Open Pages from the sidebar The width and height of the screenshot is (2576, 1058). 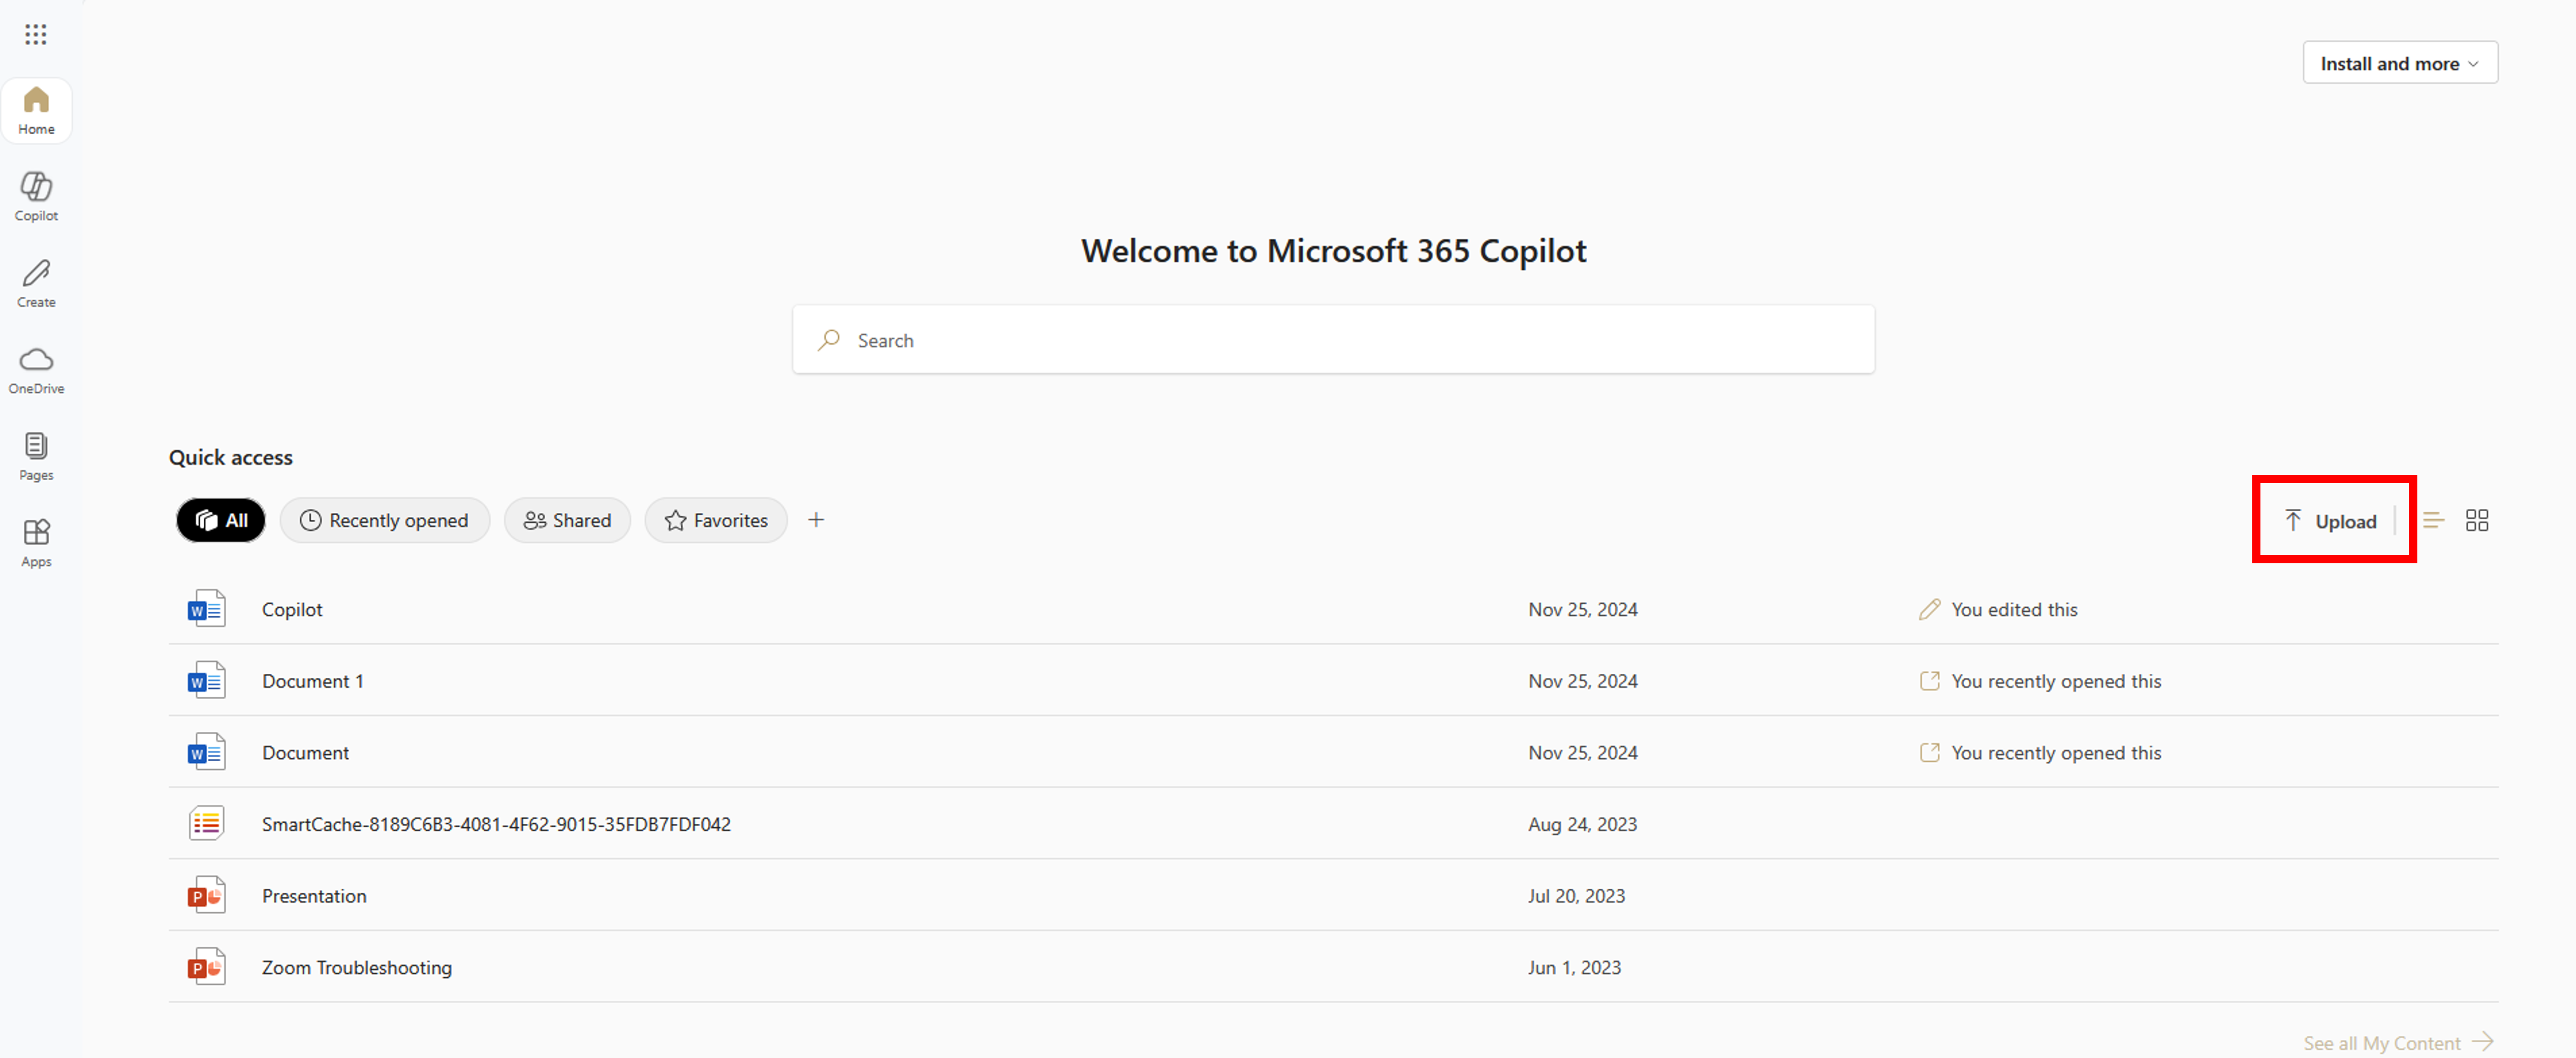click(36, 456)
